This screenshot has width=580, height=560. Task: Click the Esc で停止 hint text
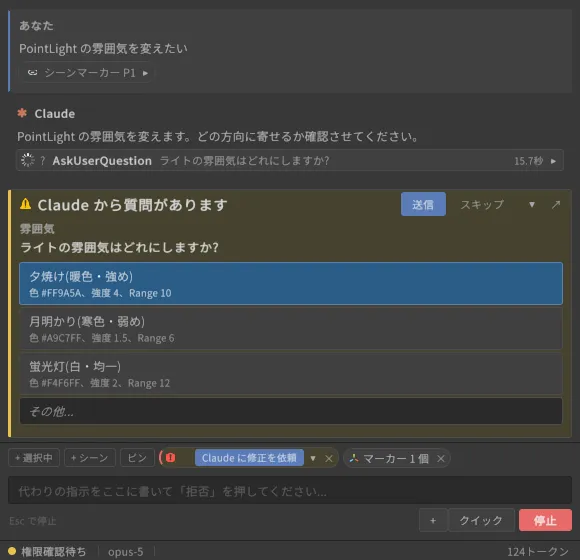point(33,521)
